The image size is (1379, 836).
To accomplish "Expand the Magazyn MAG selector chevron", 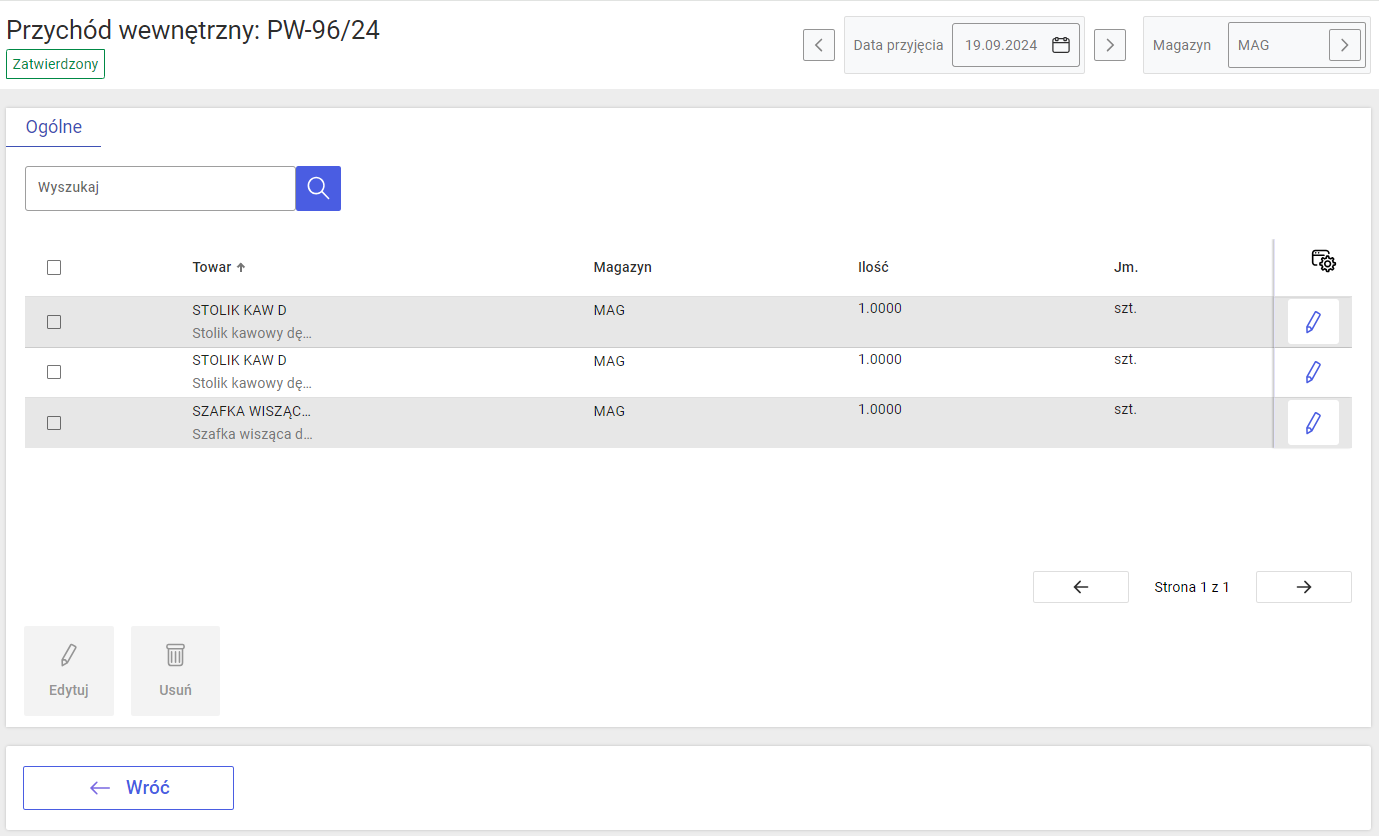I will point(1345,45).
